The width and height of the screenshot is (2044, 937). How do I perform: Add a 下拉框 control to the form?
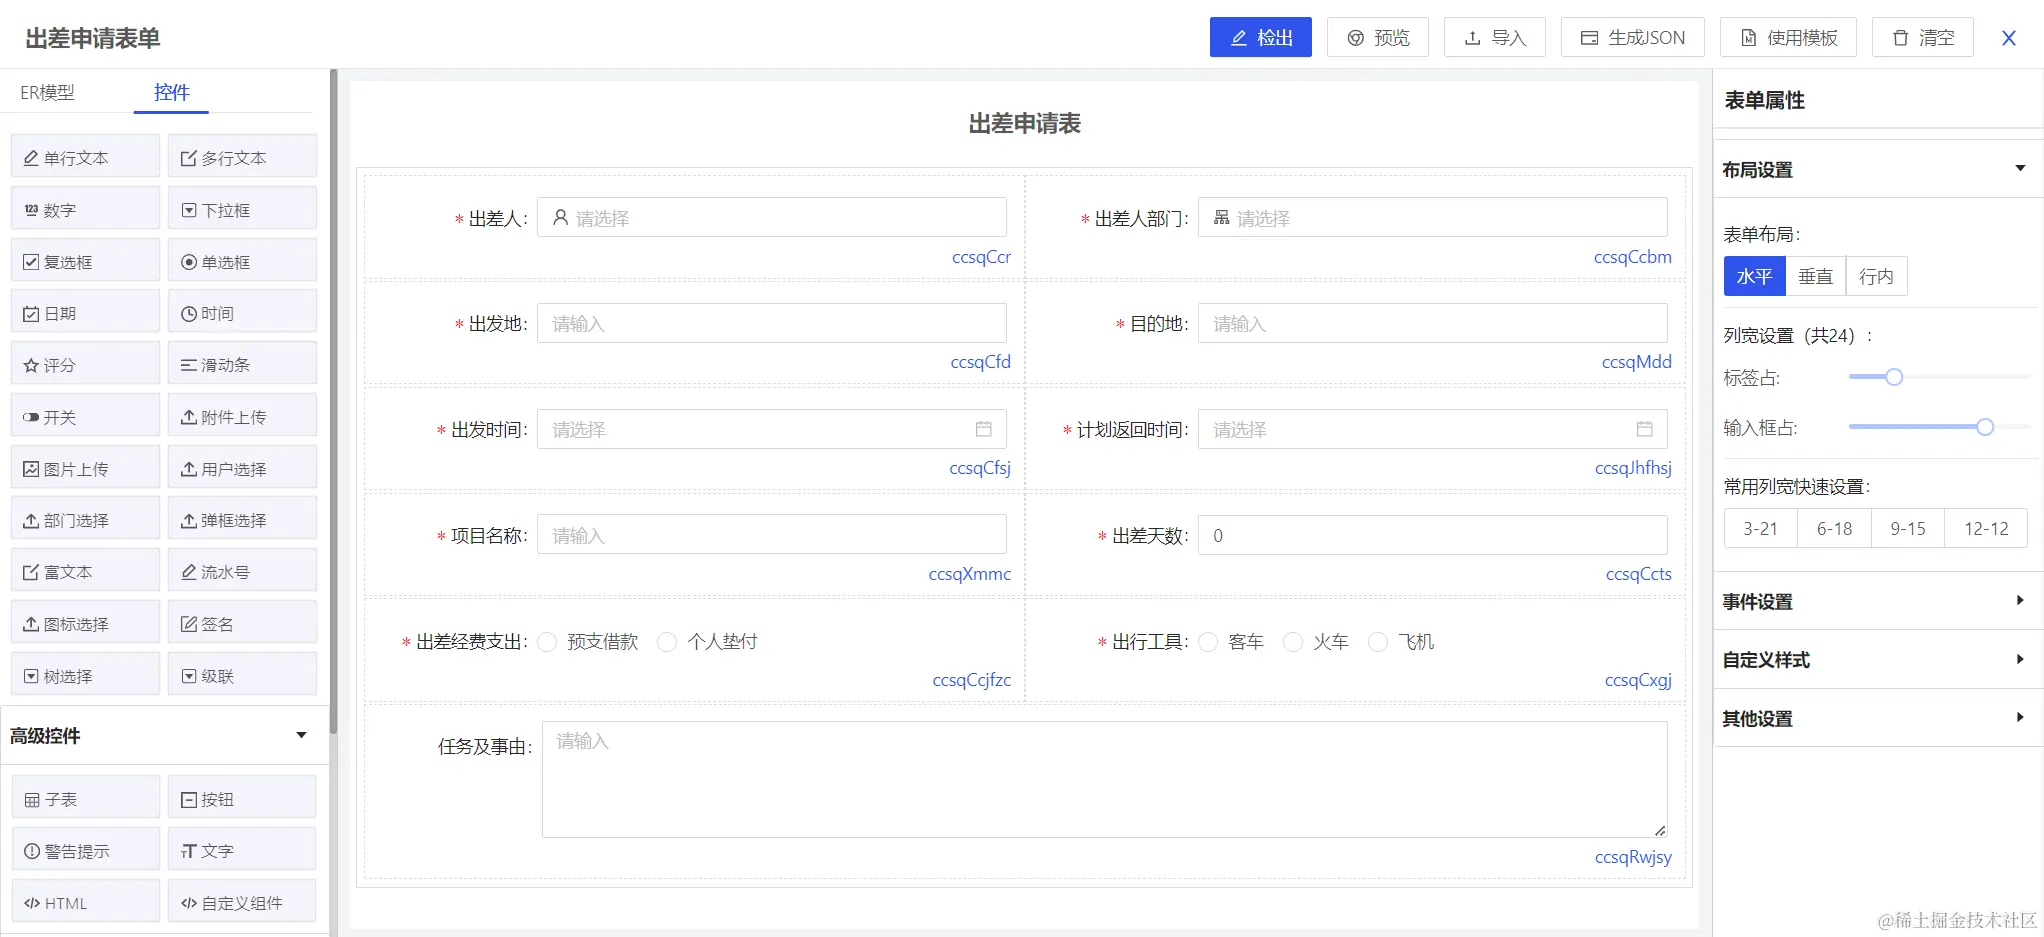[241, 209]
